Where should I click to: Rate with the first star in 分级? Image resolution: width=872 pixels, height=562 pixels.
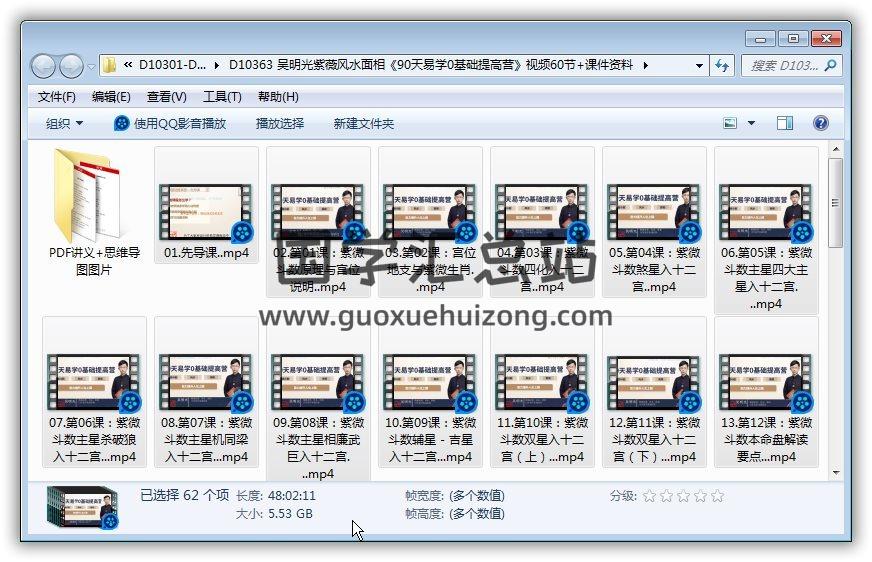(649, 496)
